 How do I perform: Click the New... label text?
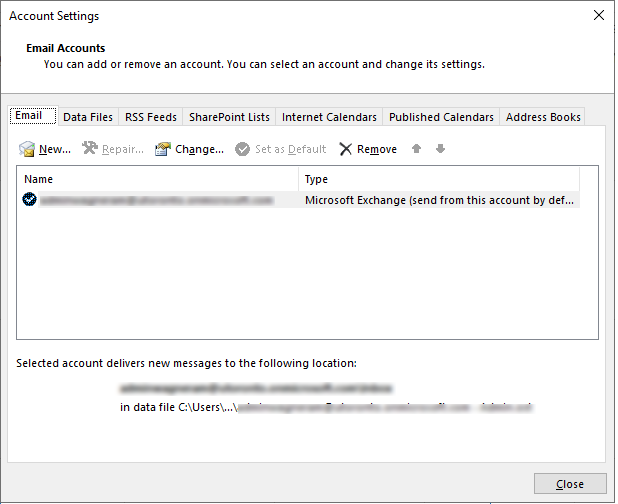point(55,149)
